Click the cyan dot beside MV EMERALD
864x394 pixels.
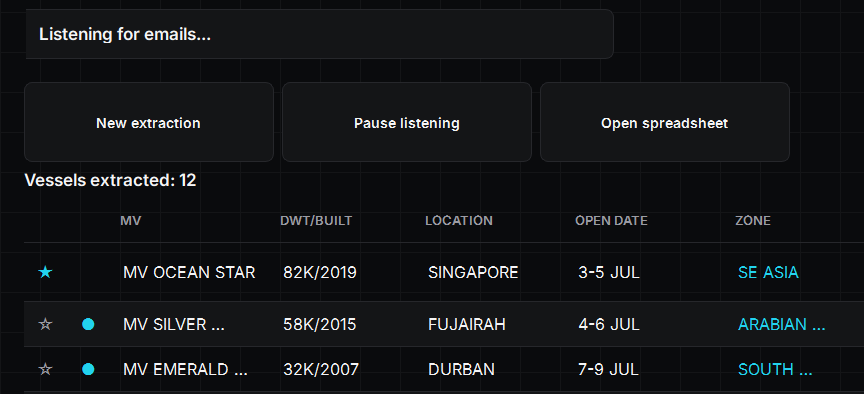(88, 369)
